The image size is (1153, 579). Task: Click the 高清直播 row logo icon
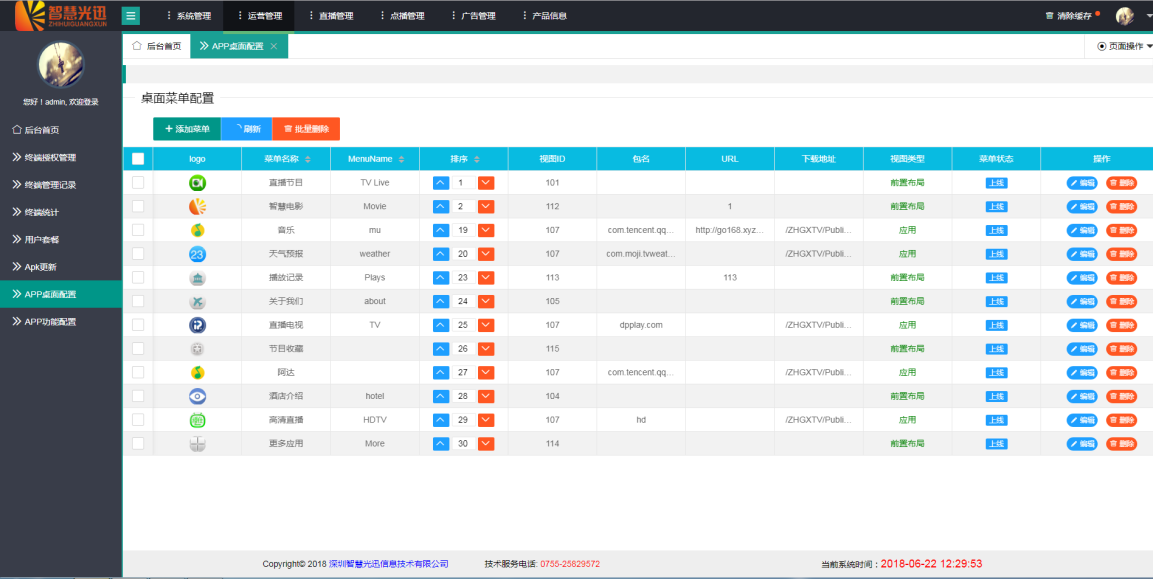pos(197,420)
